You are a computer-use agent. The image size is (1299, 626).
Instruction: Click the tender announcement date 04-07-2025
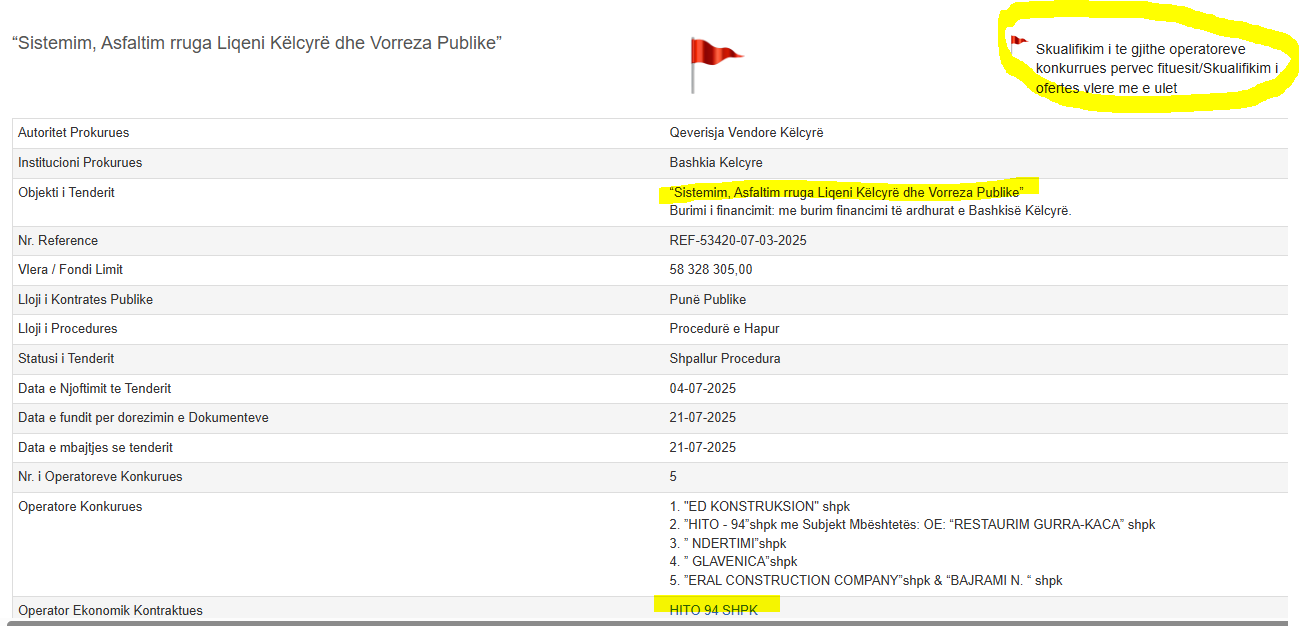coord(702,389)
